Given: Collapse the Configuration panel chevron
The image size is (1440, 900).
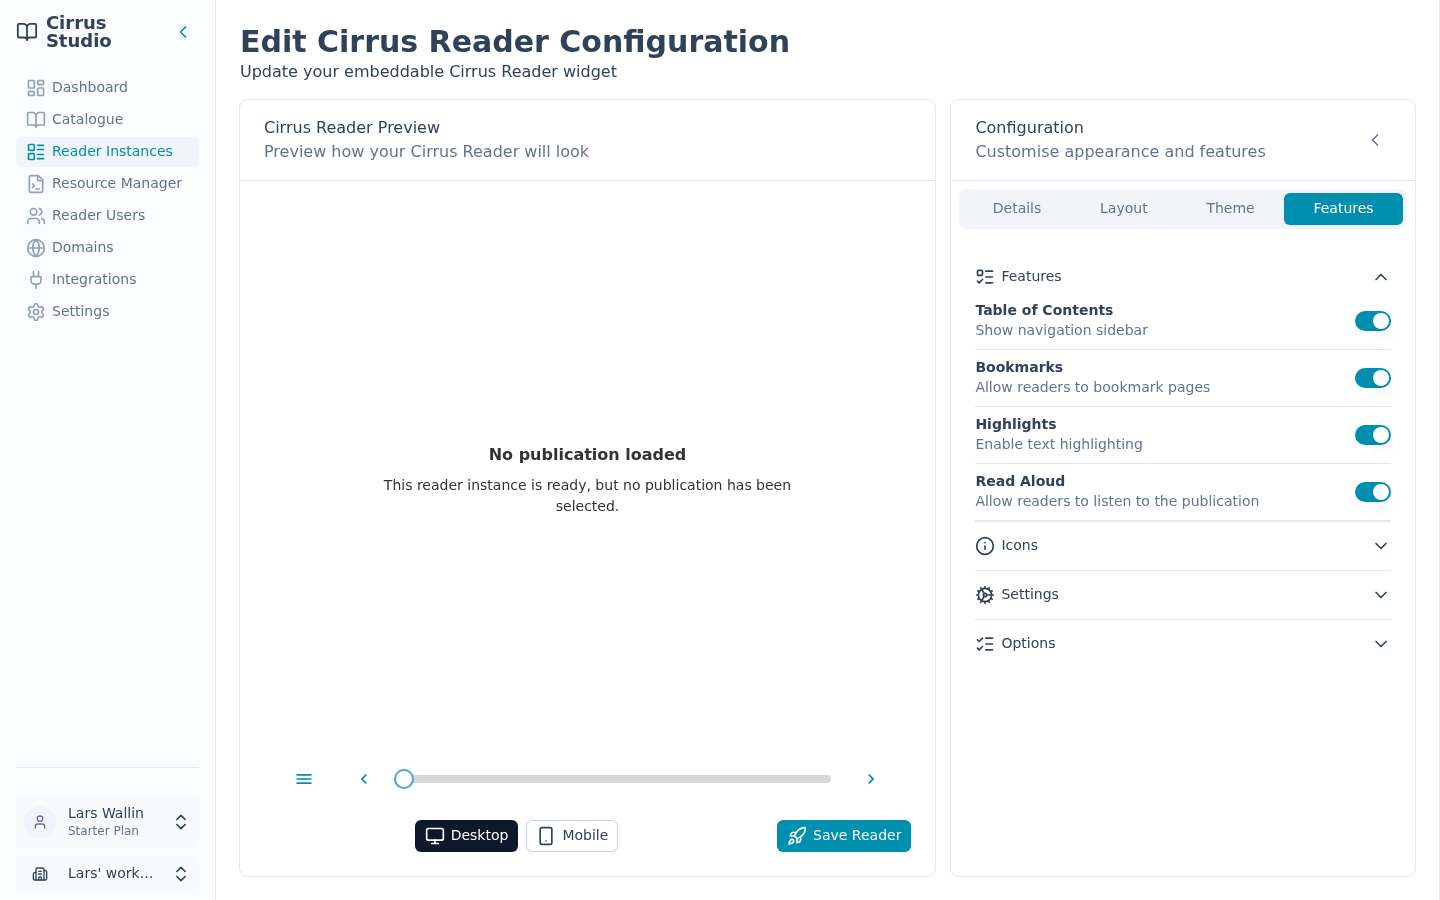Looking at the screenshot, I should 1375,140.
